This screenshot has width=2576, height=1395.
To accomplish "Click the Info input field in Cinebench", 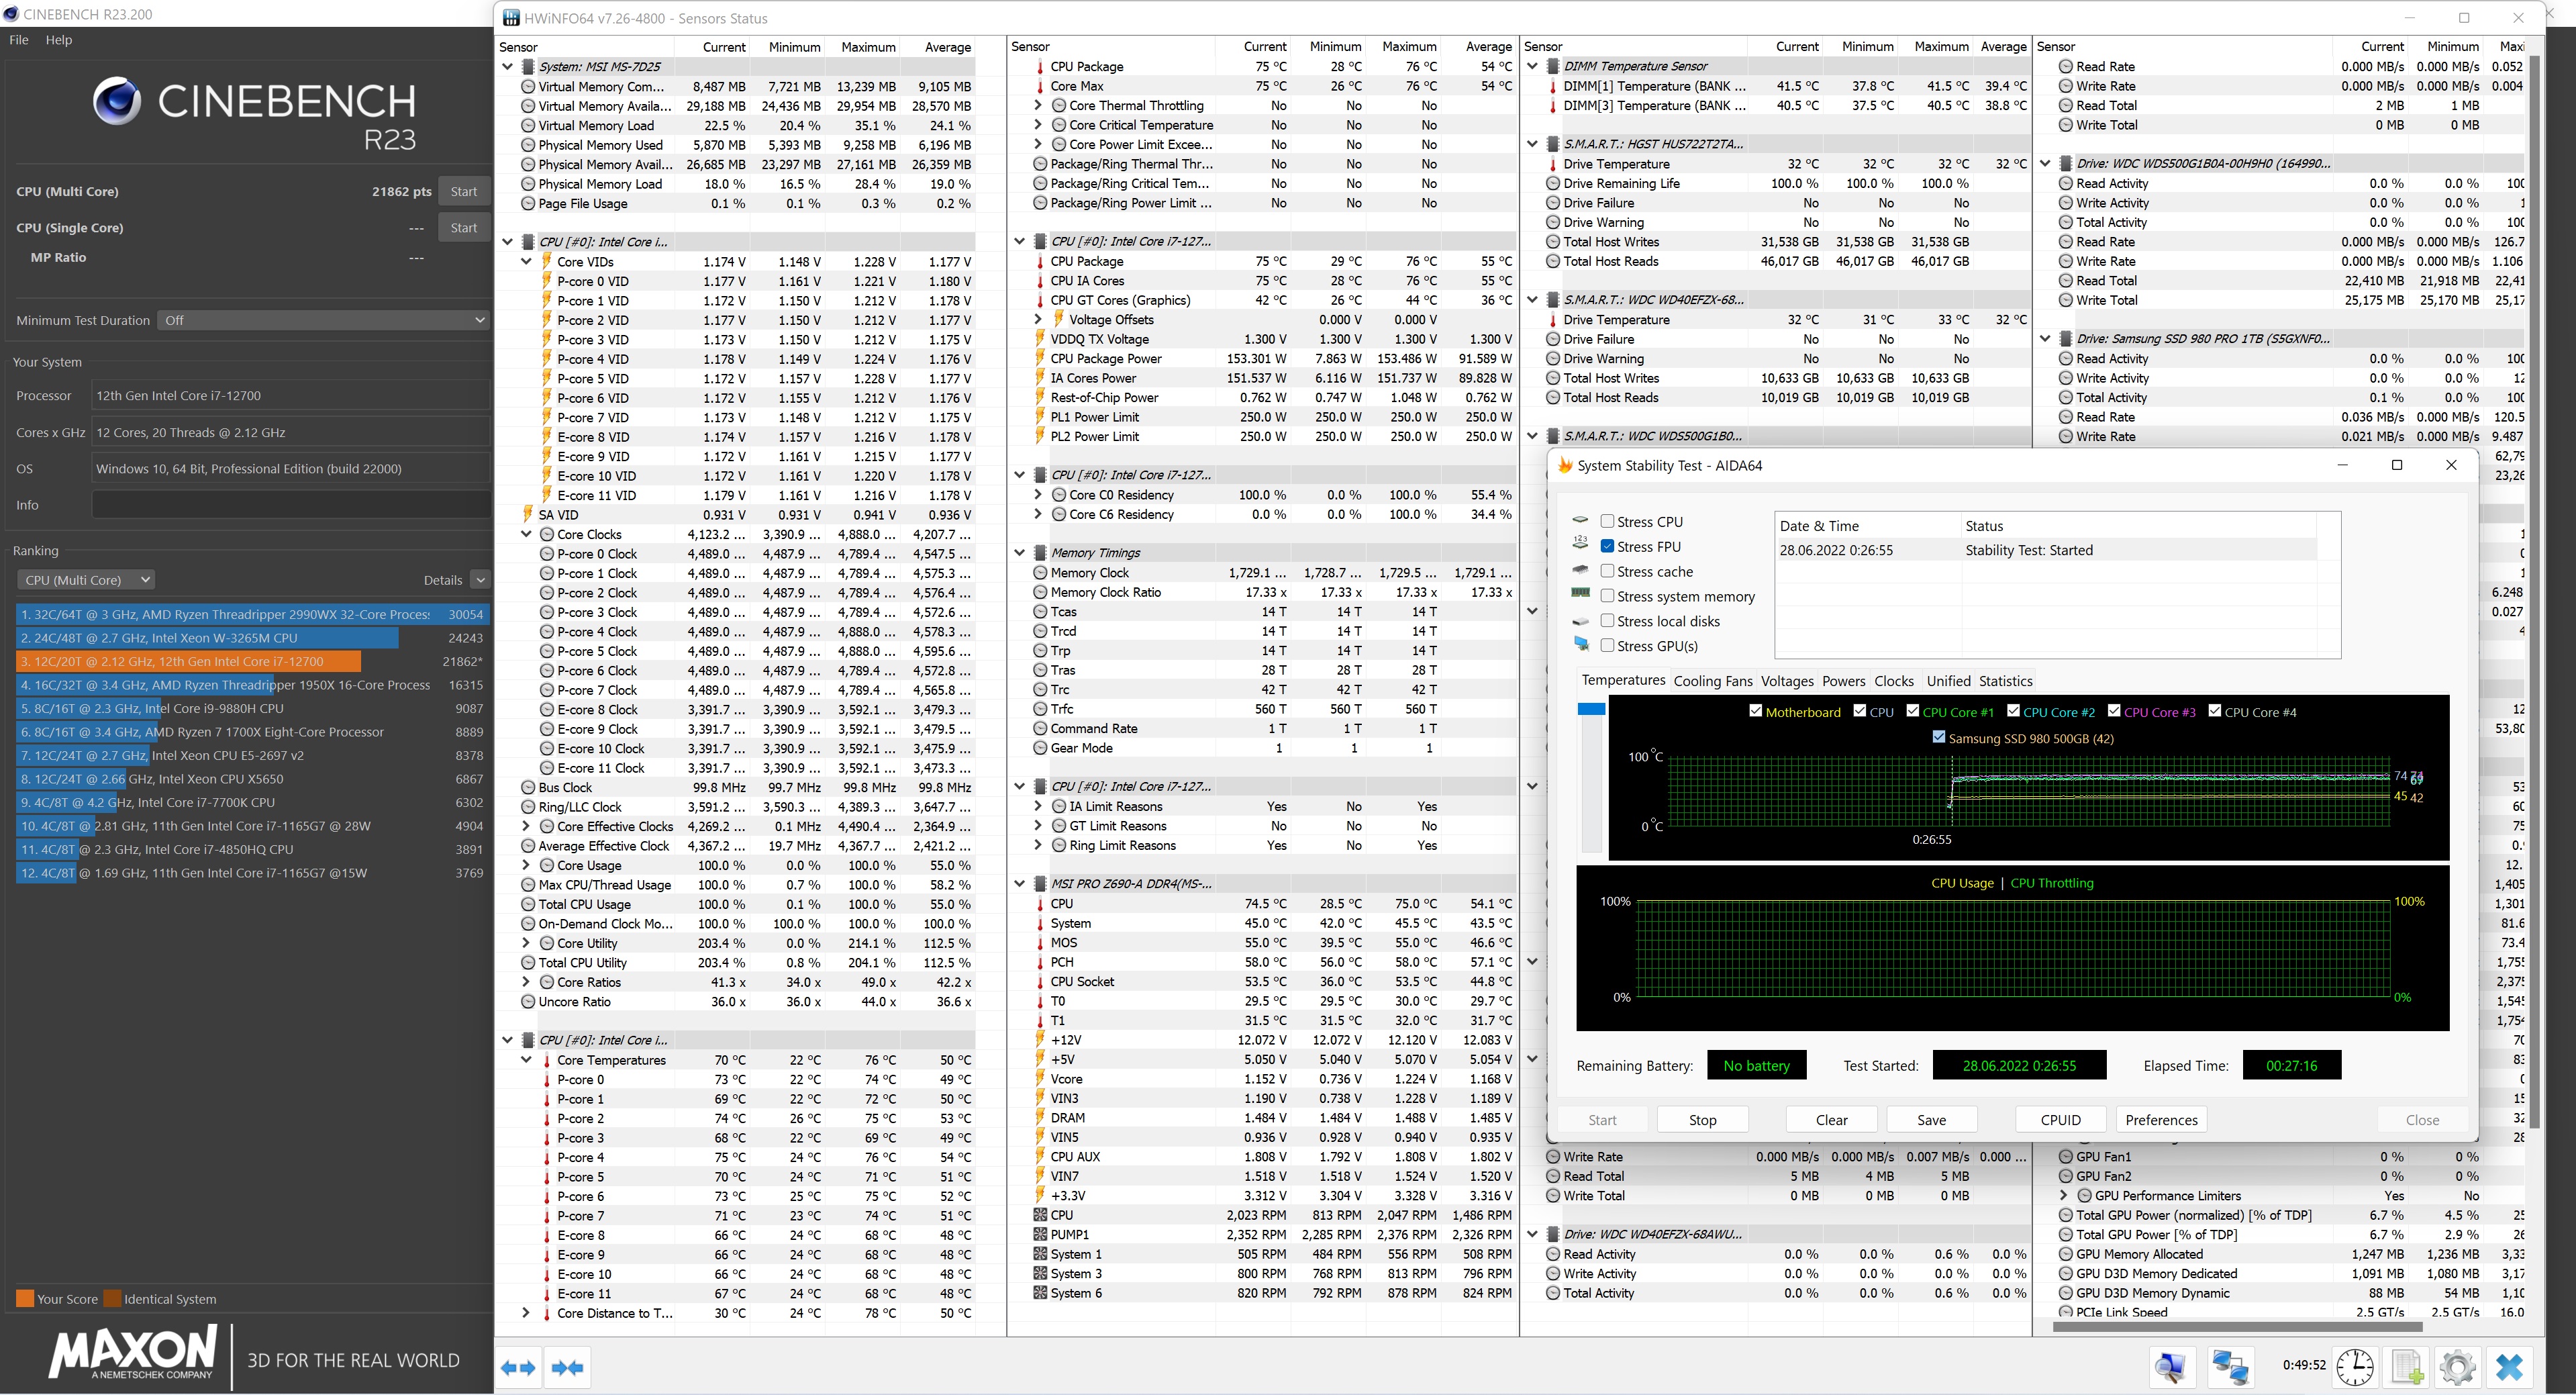I will (290, 505).
